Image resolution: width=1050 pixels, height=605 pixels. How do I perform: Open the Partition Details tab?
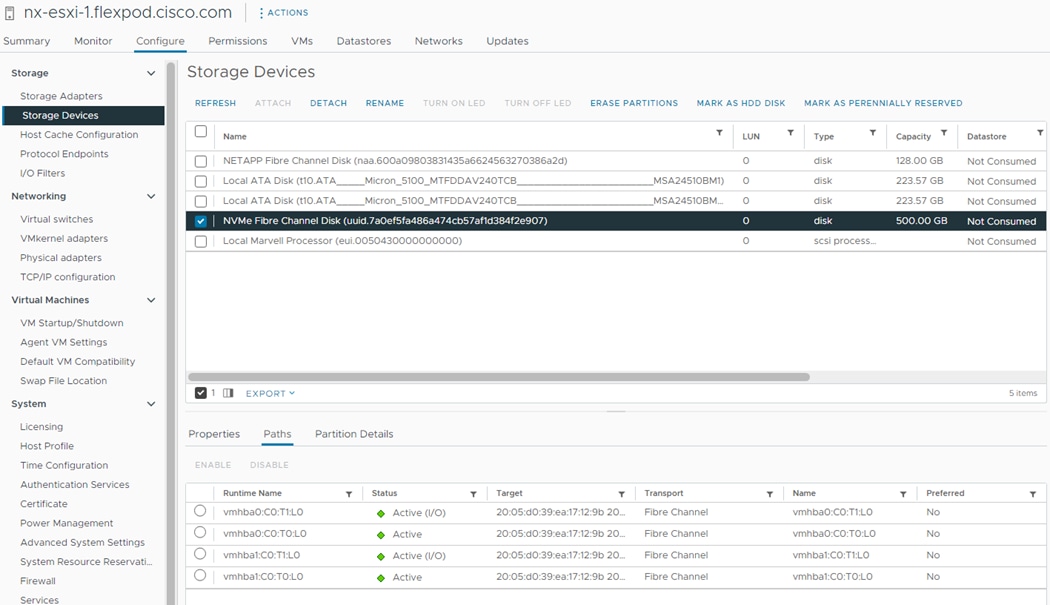click(x=354, y=434)
